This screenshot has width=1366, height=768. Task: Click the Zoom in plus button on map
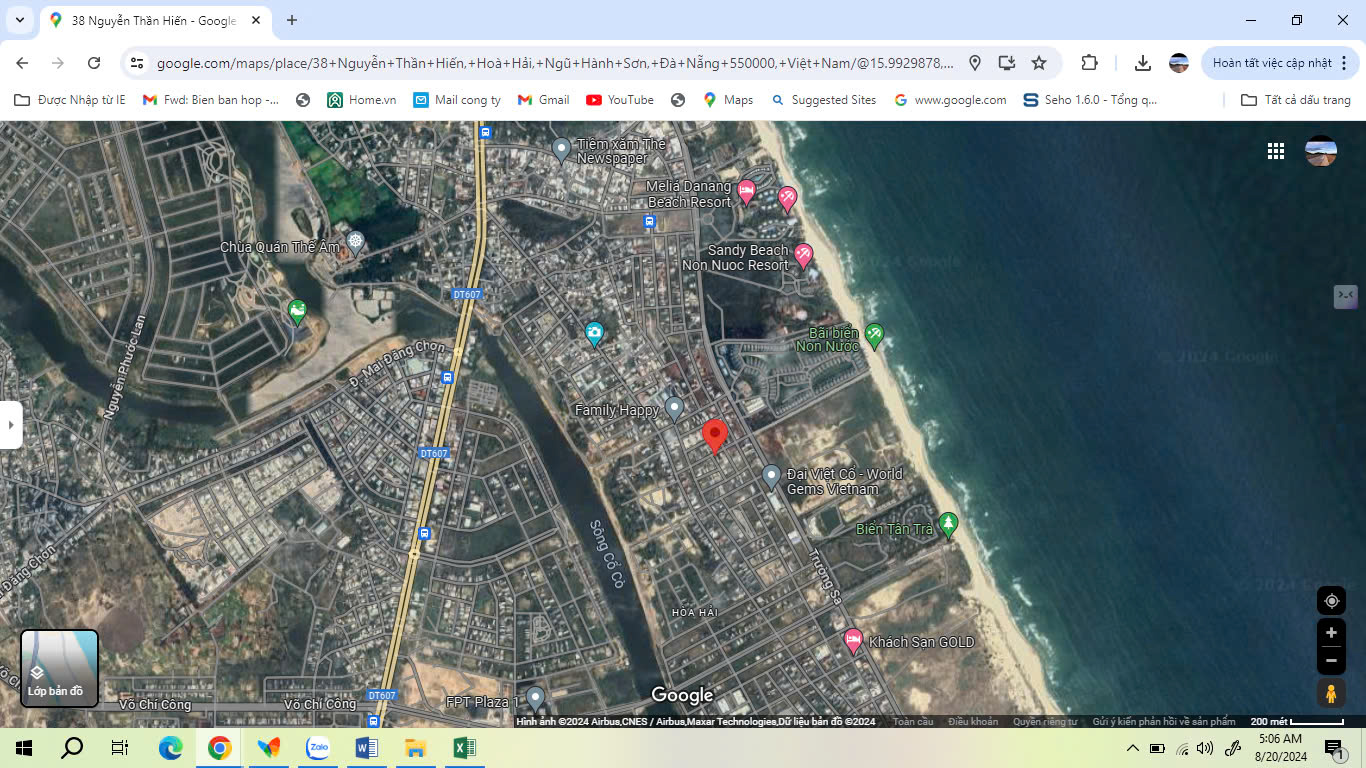1331,633
